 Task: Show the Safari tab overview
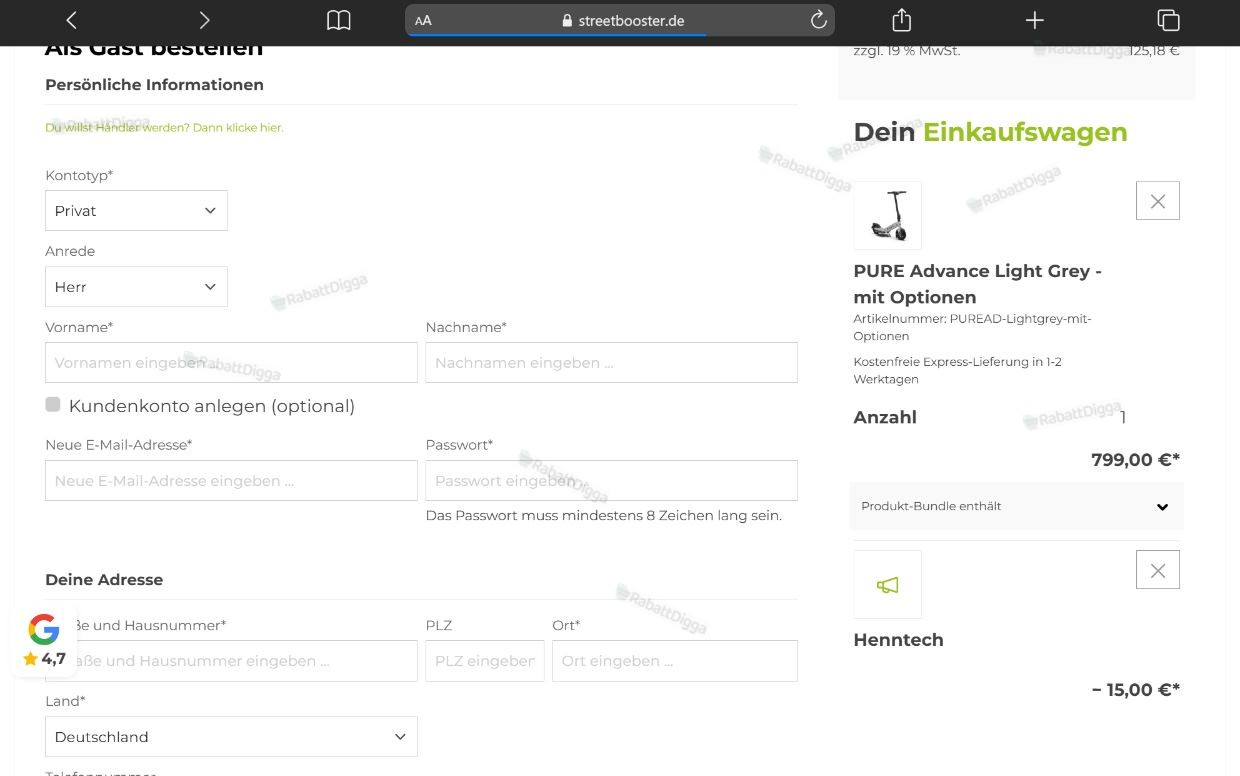pos(1168,20)
